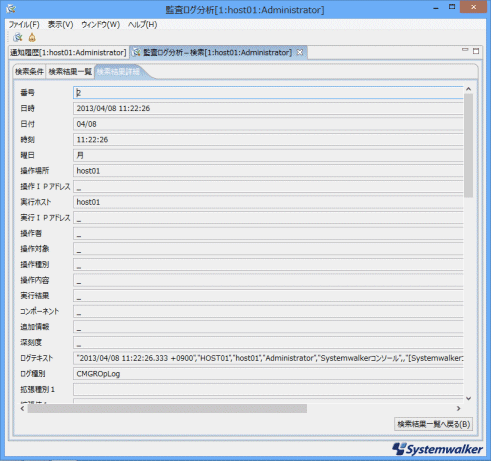Click the audit log analysis toolbar icon
The image size is (491, 461).
pyautogui.click(x=18, y=37)
